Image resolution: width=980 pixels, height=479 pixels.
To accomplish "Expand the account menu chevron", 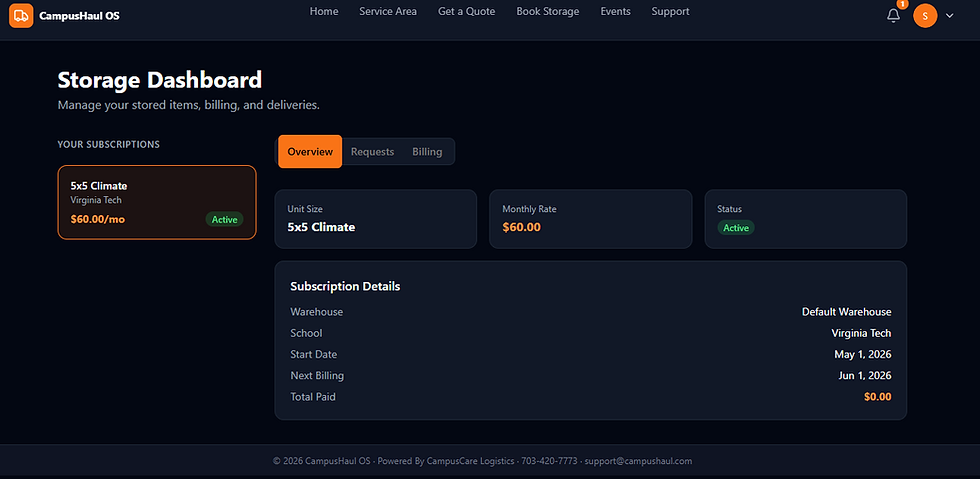I will pos(949,16).
